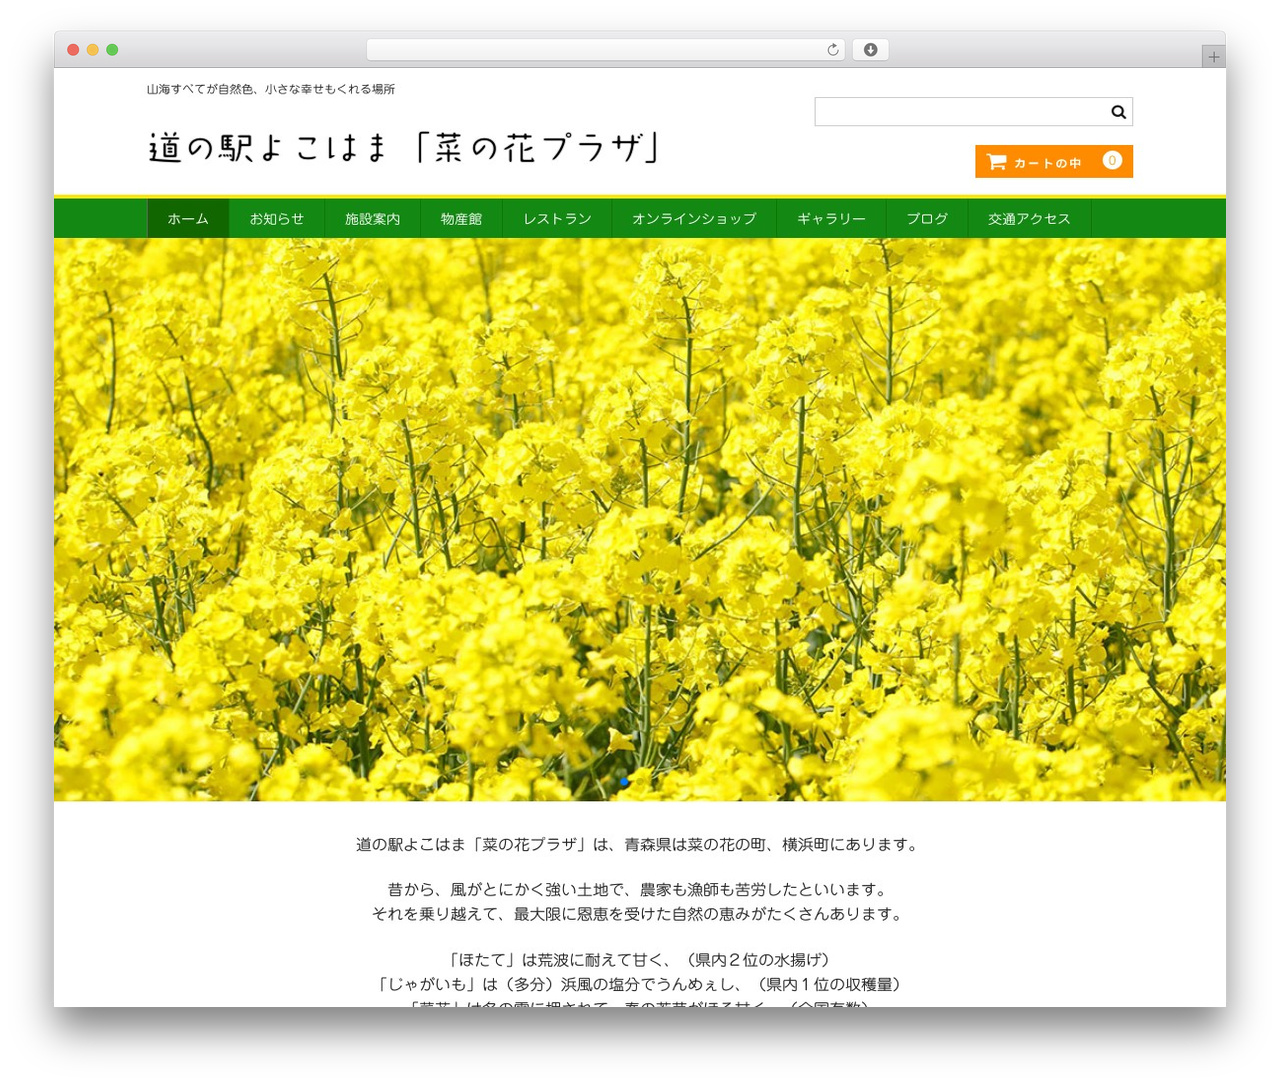Viewport: 1280px width, 1084px height.
Task: Open the ホーム menu item
Action: 188,219
